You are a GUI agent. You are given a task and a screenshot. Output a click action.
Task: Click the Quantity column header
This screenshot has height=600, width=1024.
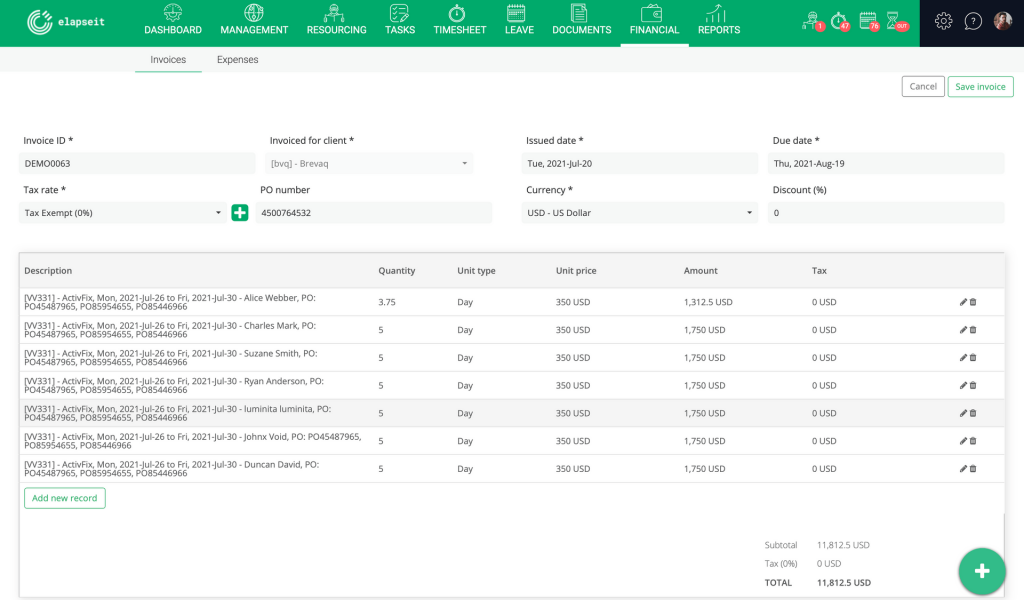(x=396, y=270)
